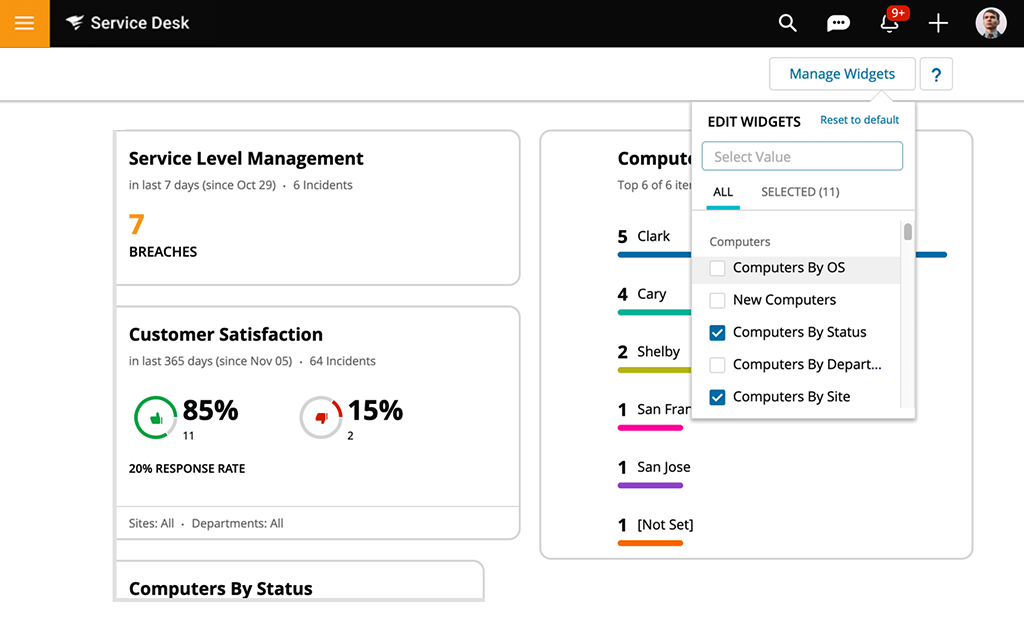The width and height of the screenshot is (1024, 640).
Task: Select the ALL tab in Edit Widgets
Action: (722, 192)
